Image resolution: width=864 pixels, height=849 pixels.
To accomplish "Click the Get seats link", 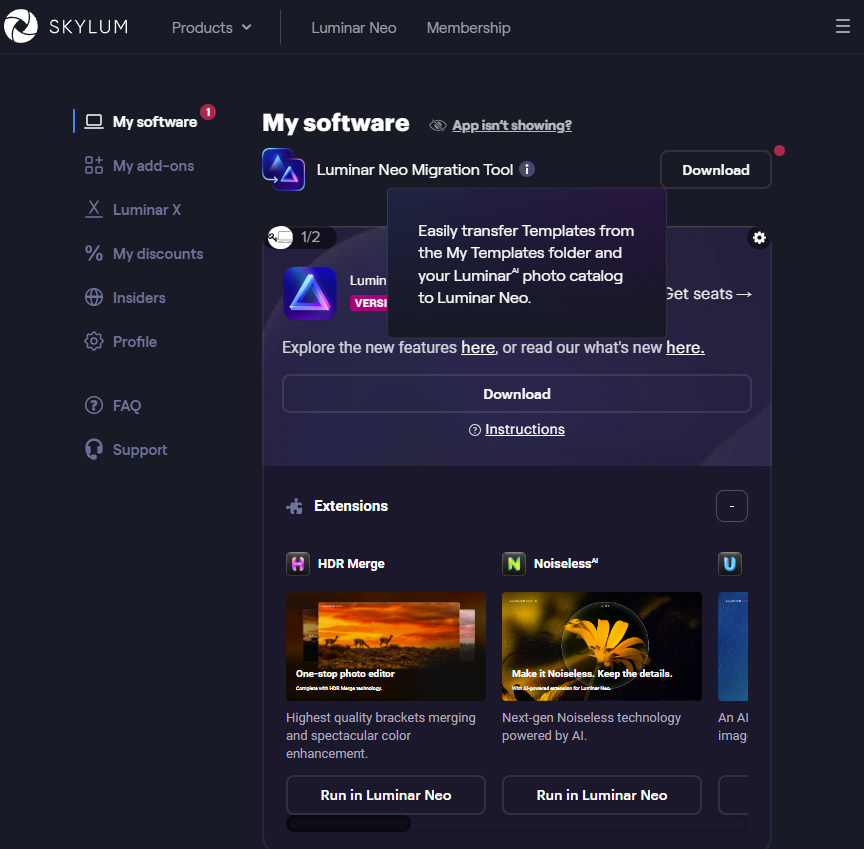I will tap(708, 294).
